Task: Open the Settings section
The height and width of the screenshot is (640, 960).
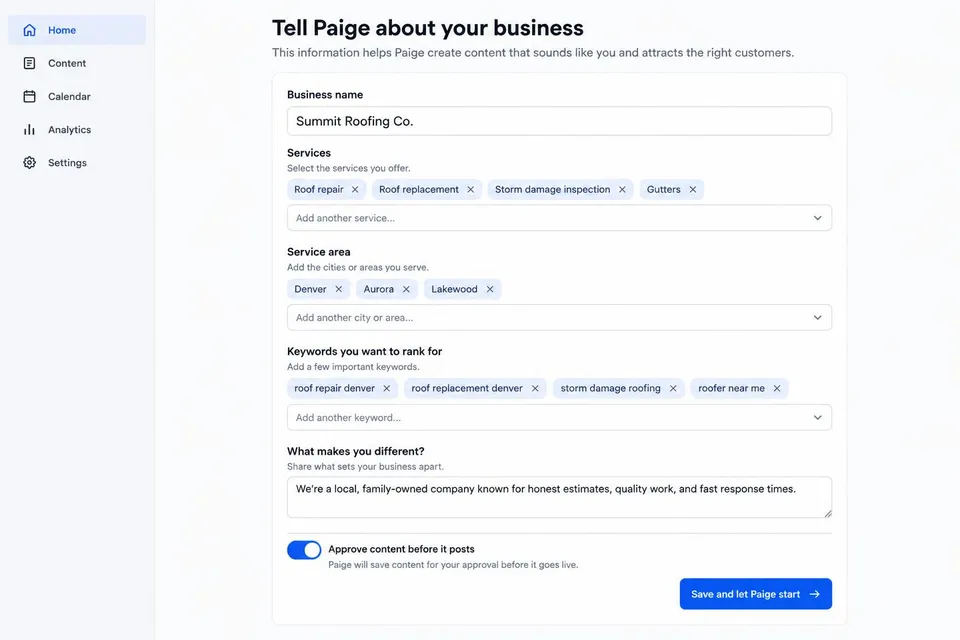Action: coord(77,162)
